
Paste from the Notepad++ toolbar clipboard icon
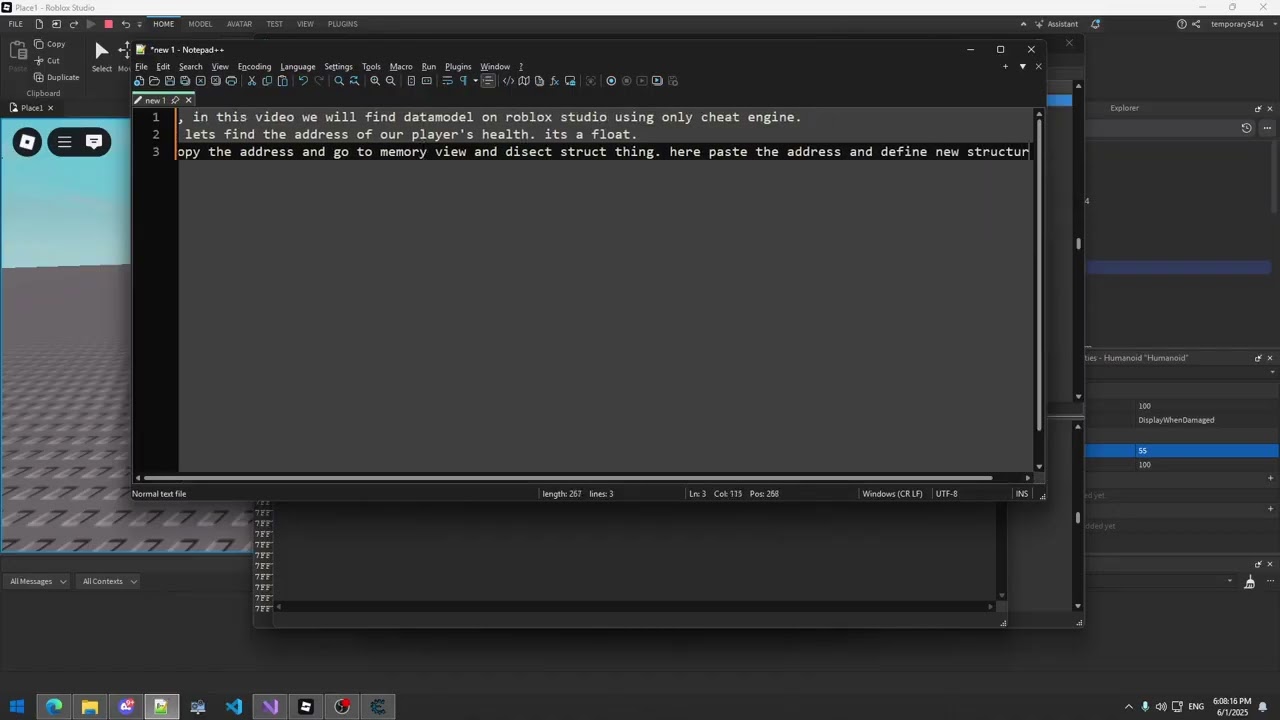pos(283,81)
